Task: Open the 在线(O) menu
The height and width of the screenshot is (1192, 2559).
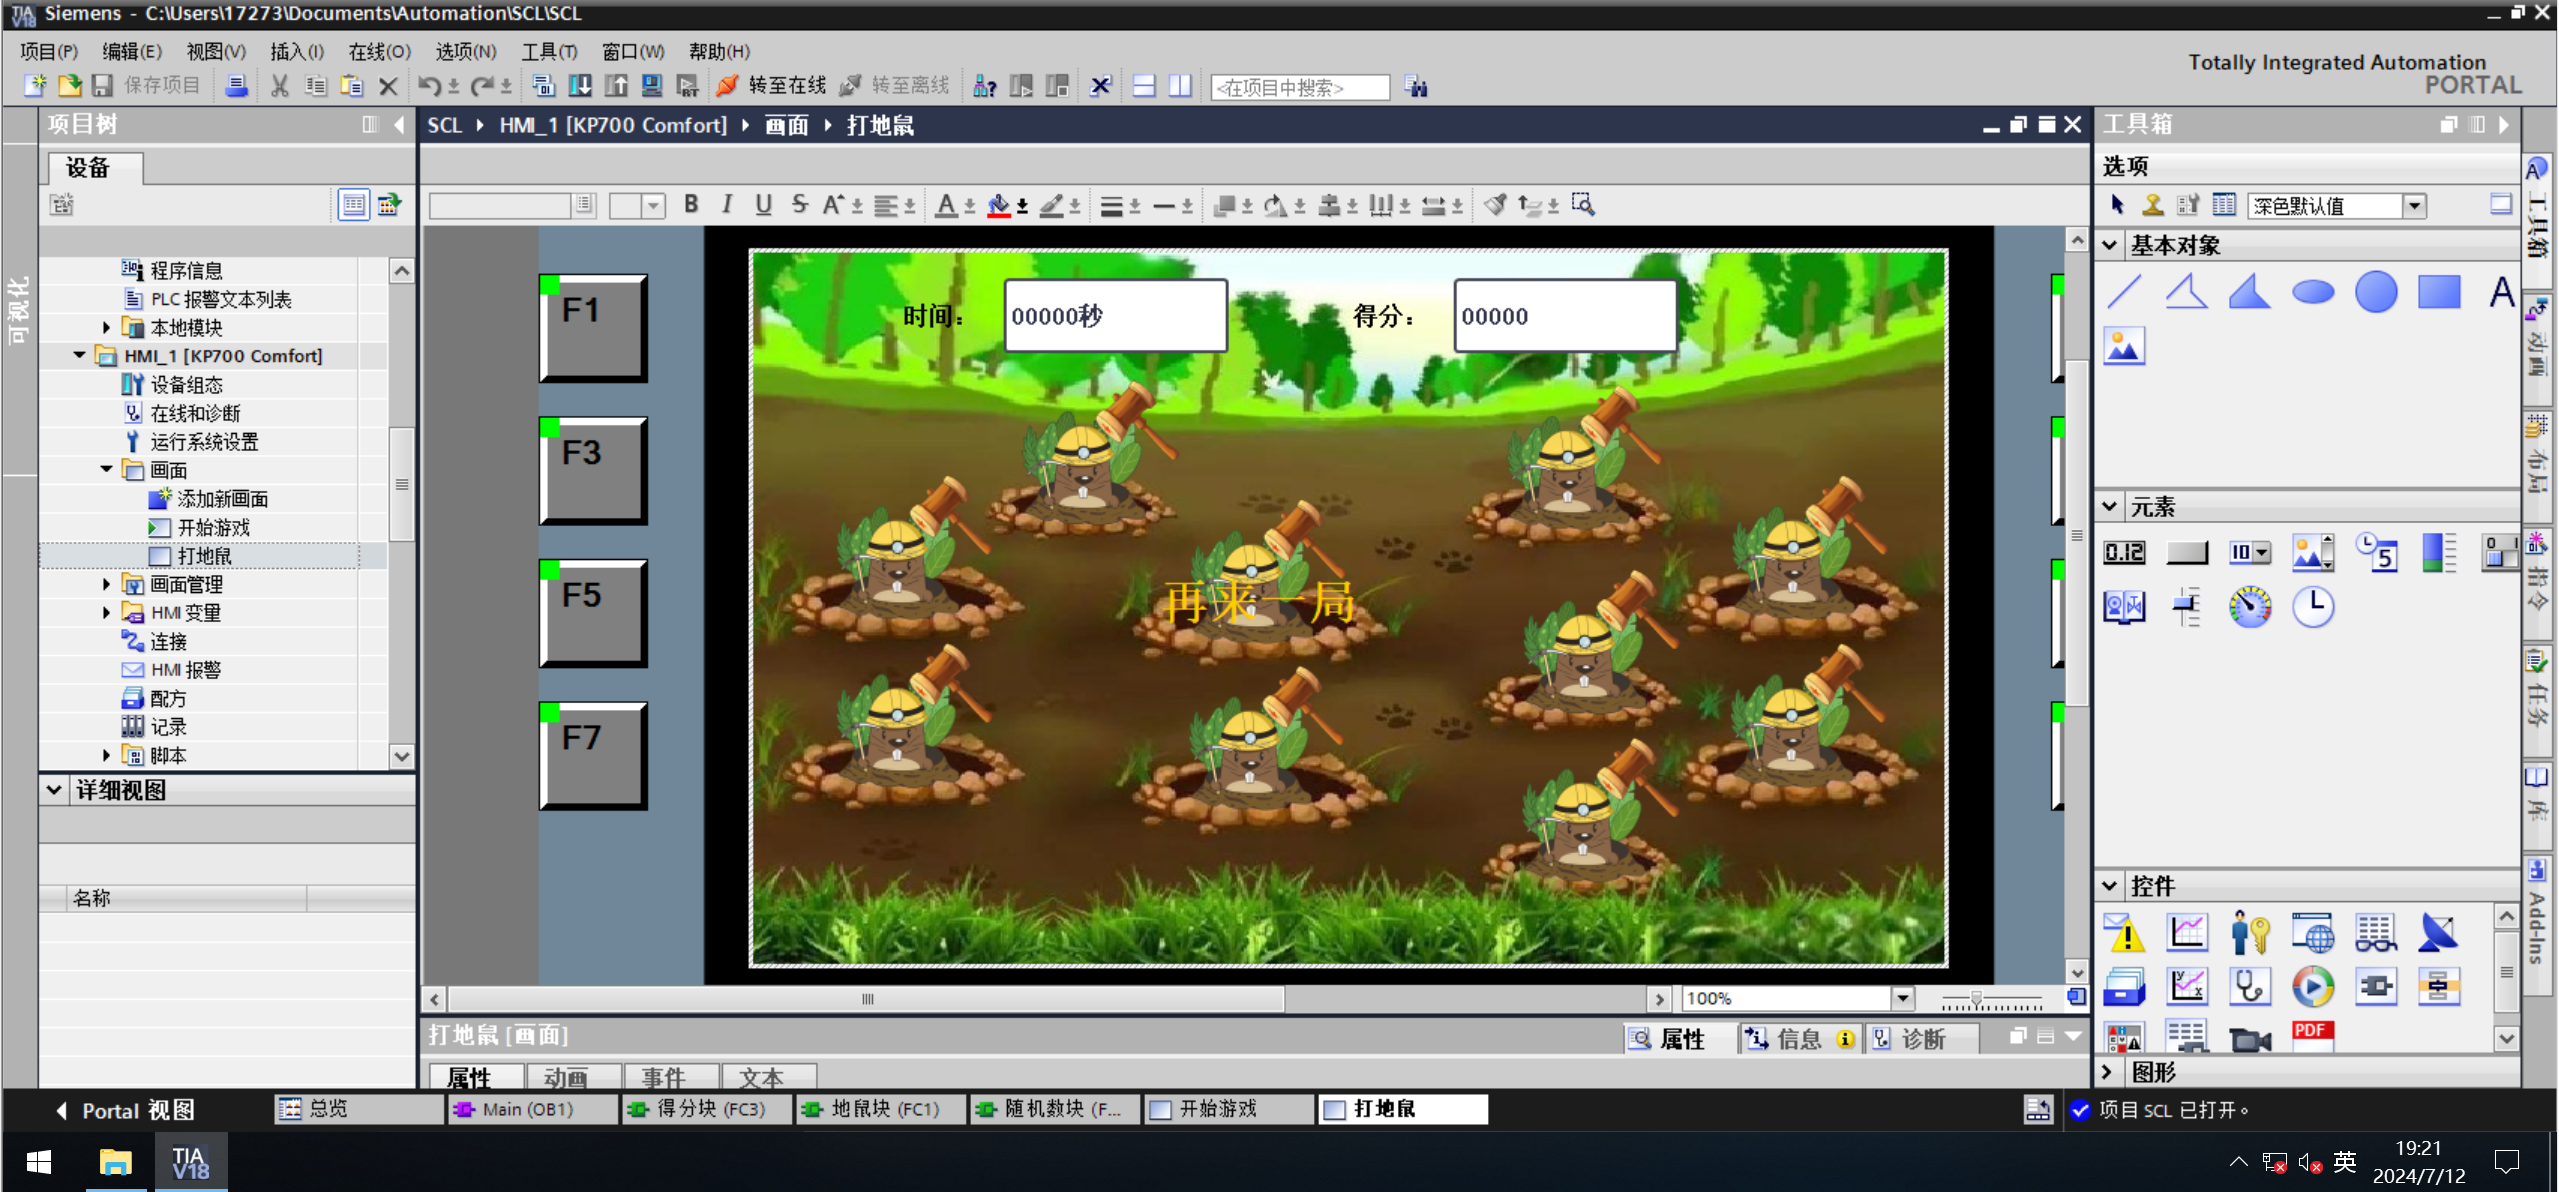Action: [x=378, y=51]
